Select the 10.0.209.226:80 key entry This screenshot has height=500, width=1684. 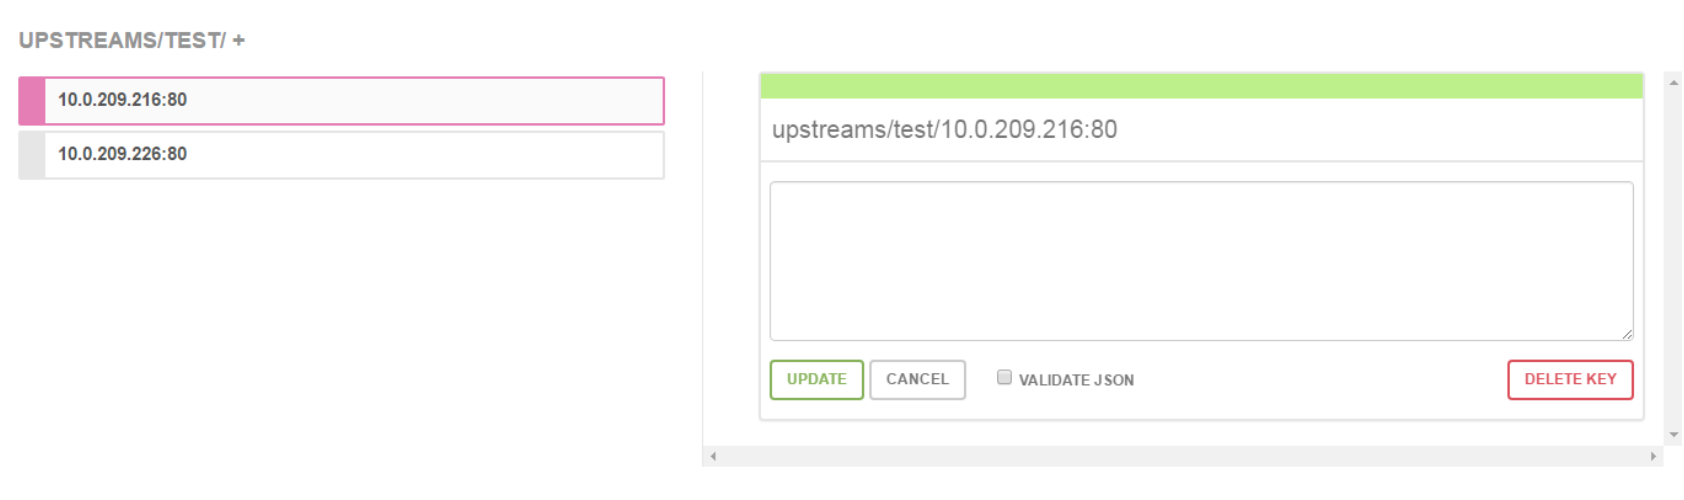point(341,155)
